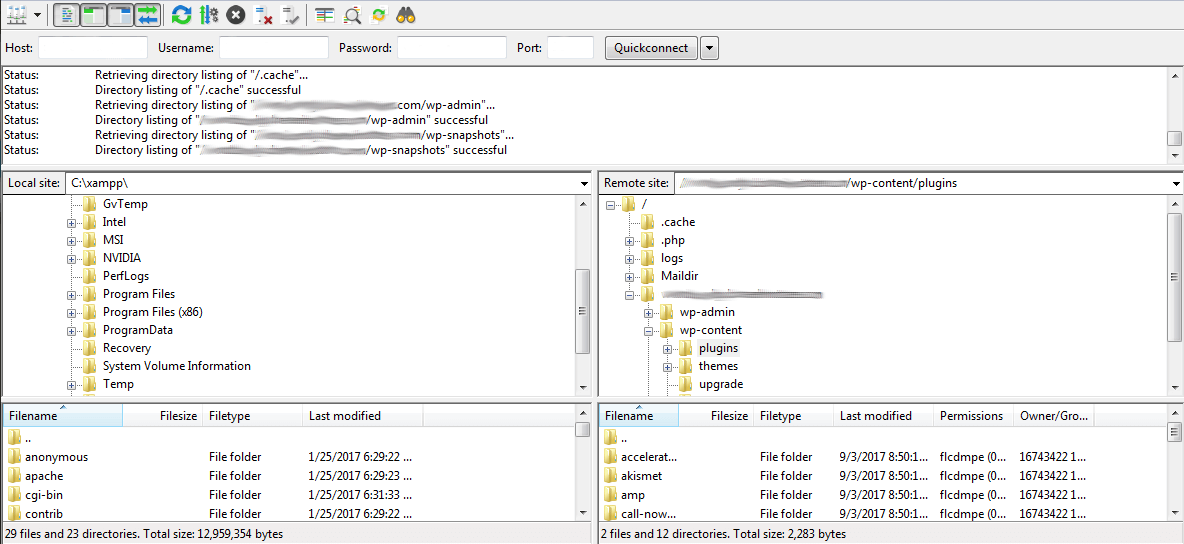Enable directory comparison
The width and height of the screenshot is (1184, 544).
353,15
